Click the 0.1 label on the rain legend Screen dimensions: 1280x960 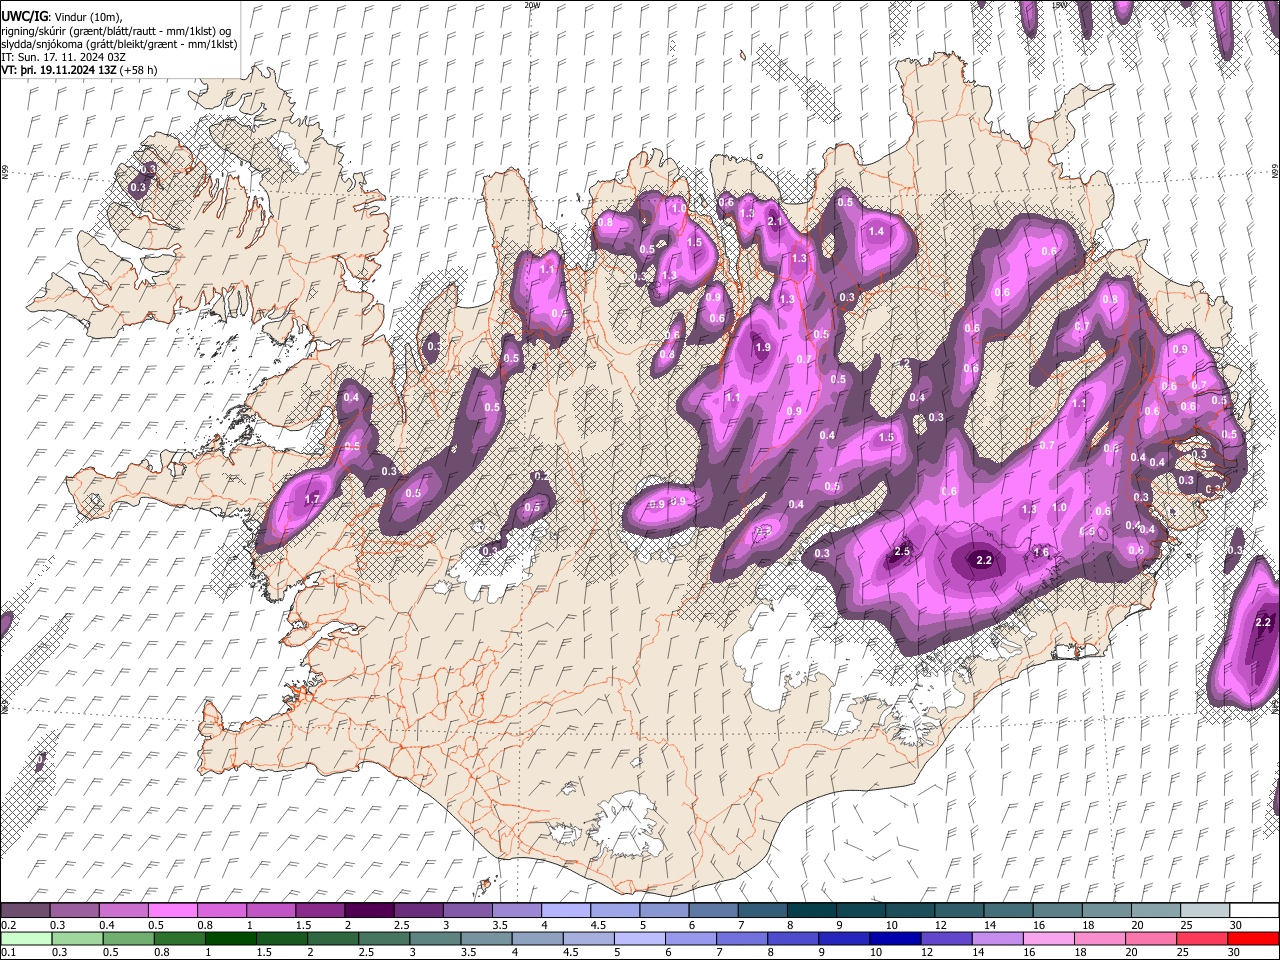coord(8,952)
